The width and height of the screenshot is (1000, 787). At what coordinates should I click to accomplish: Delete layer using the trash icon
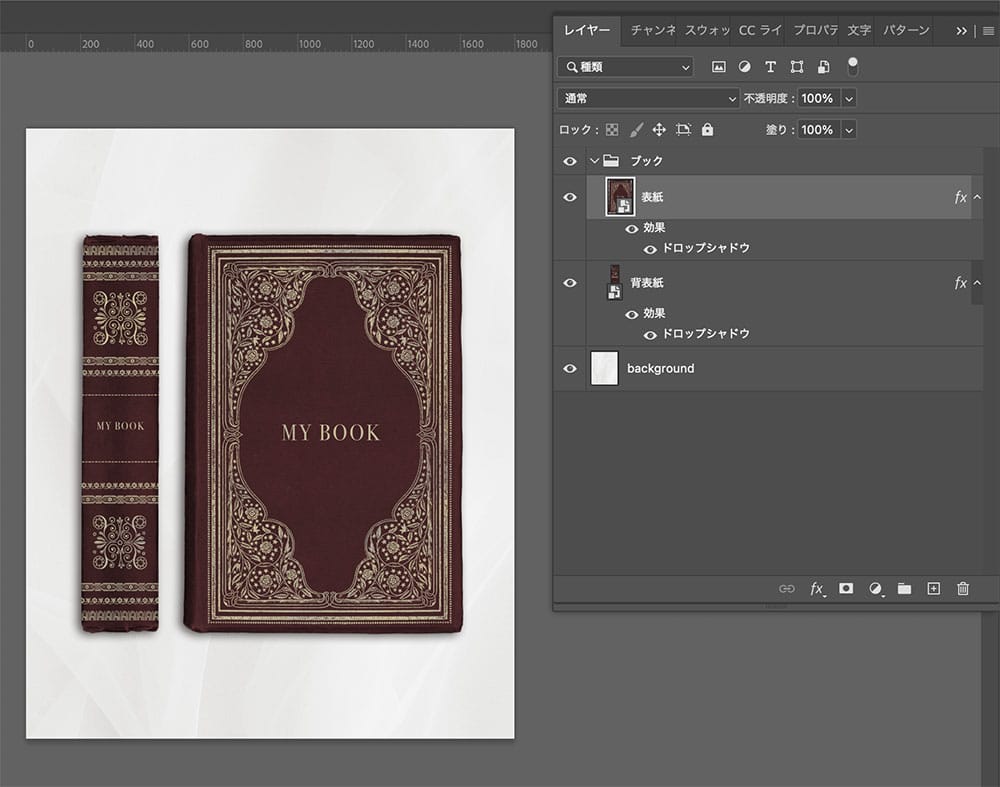963,589
